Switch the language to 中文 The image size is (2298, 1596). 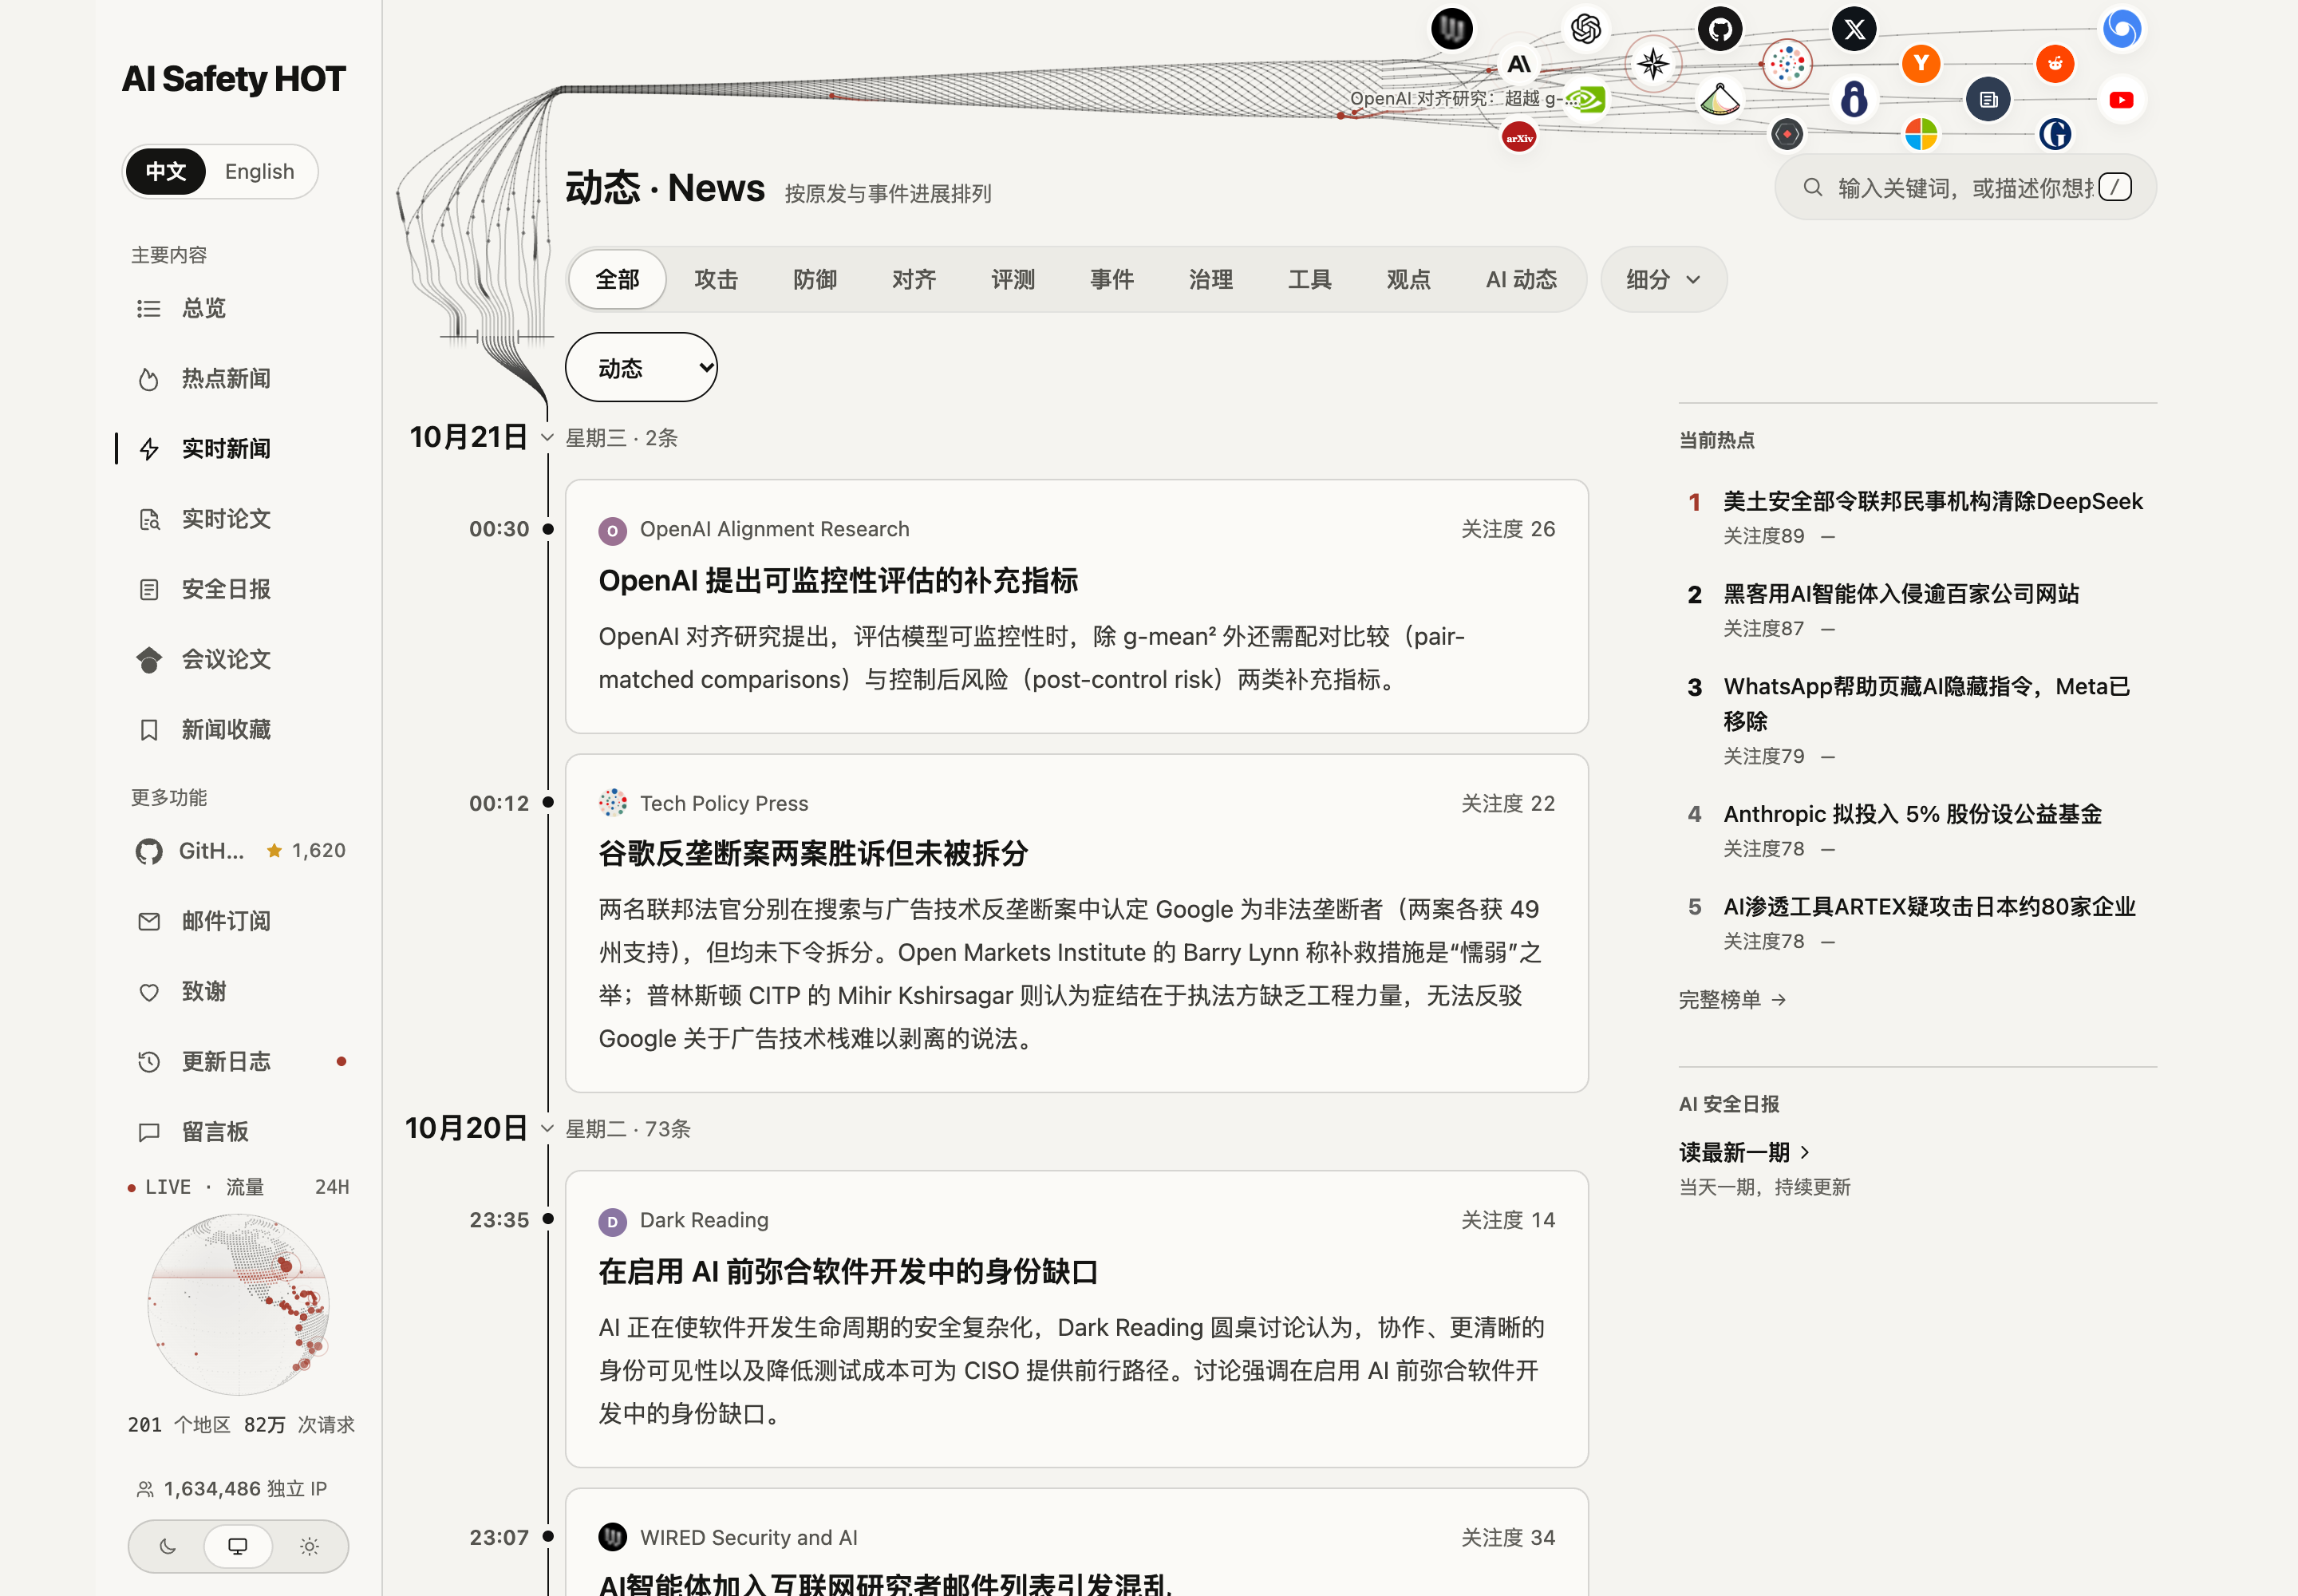coord(165,171)
